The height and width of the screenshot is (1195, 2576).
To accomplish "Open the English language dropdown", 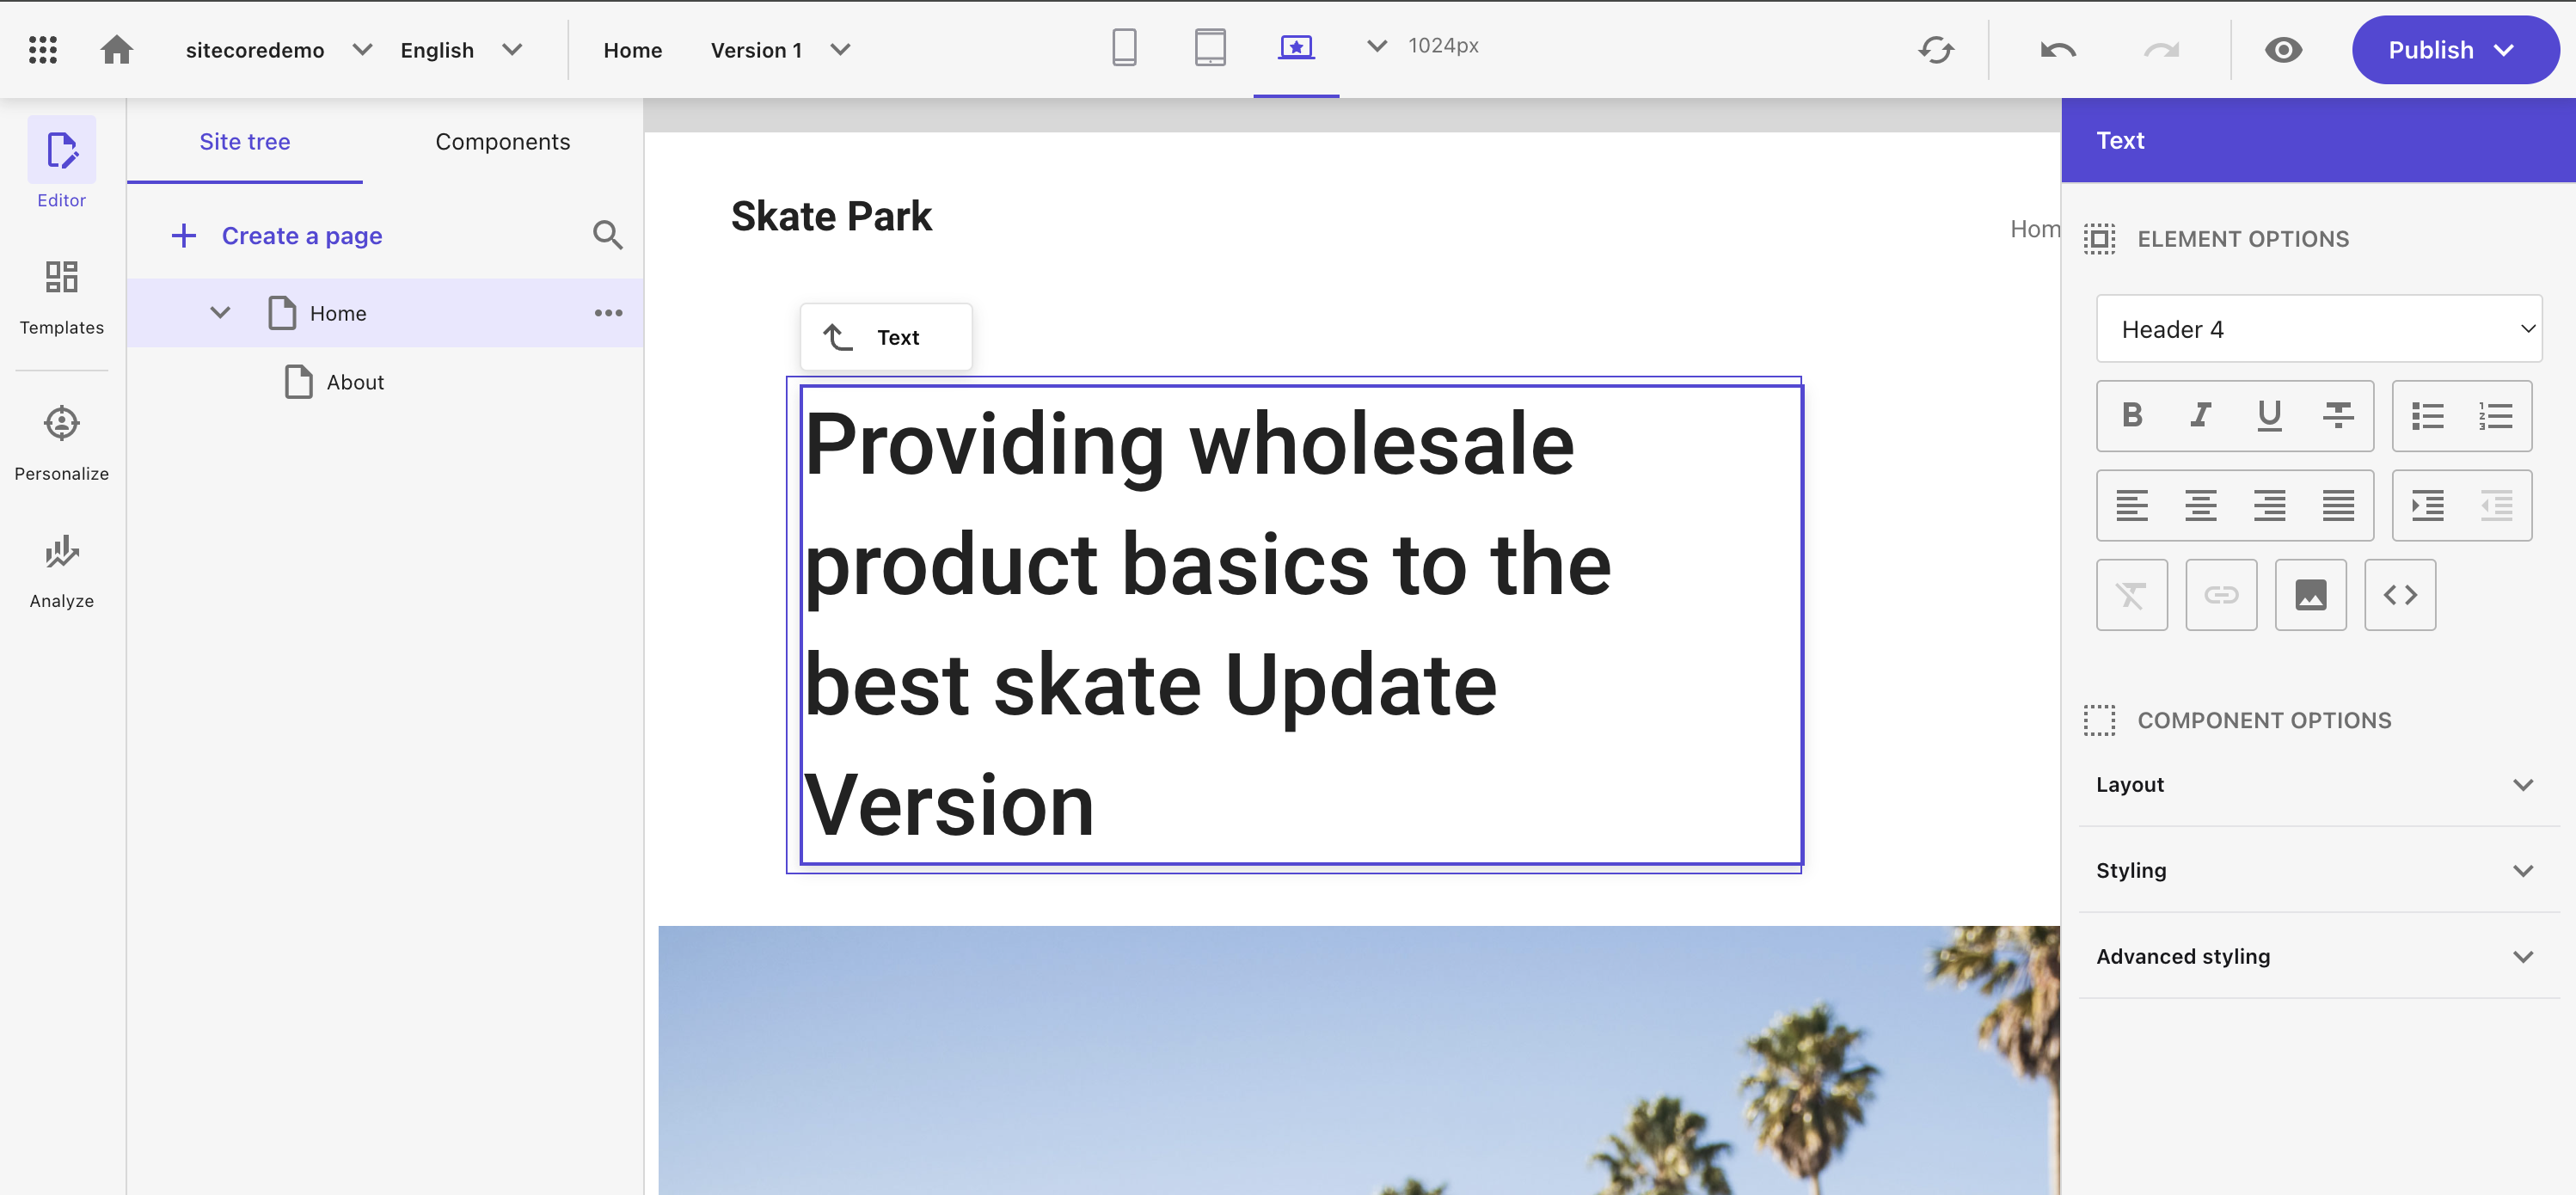I will tap(461, 50).
